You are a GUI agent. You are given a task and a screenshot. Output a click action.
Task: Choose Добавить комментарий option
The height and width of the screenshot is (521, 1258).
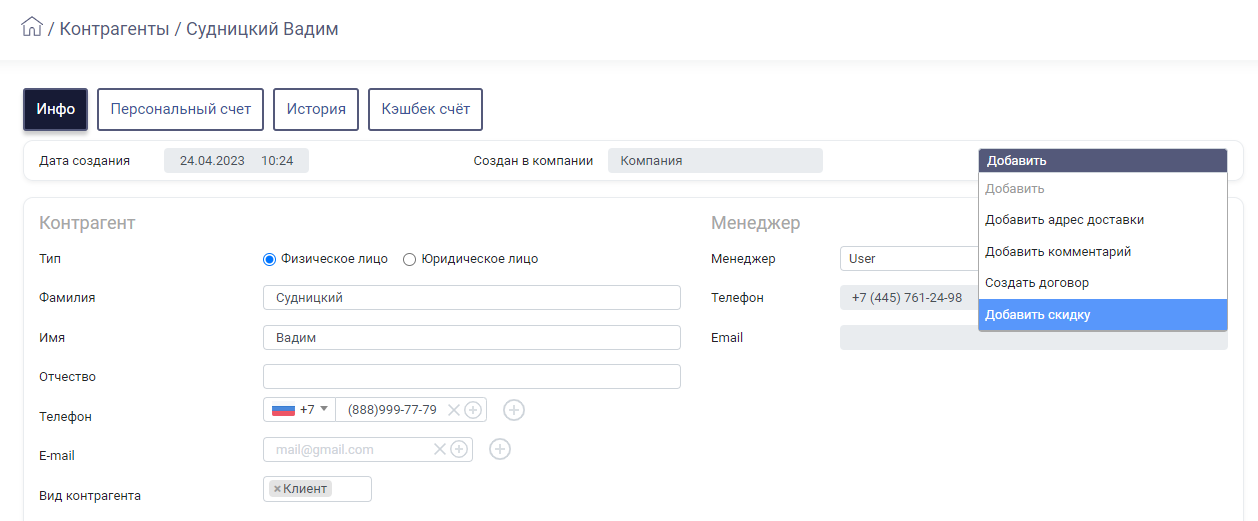pyautogui.click(x=1103, y=252)
